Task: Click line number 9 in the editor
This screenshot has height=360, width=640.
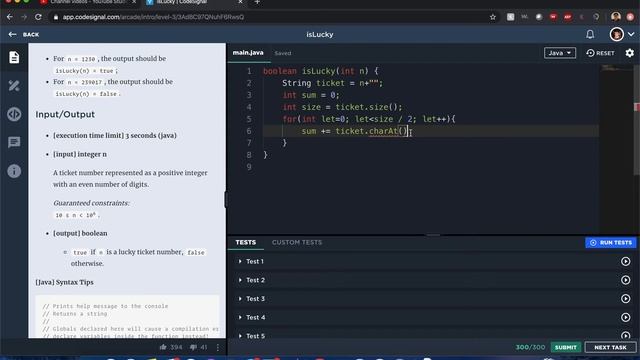Action: [x=249, y=167]
